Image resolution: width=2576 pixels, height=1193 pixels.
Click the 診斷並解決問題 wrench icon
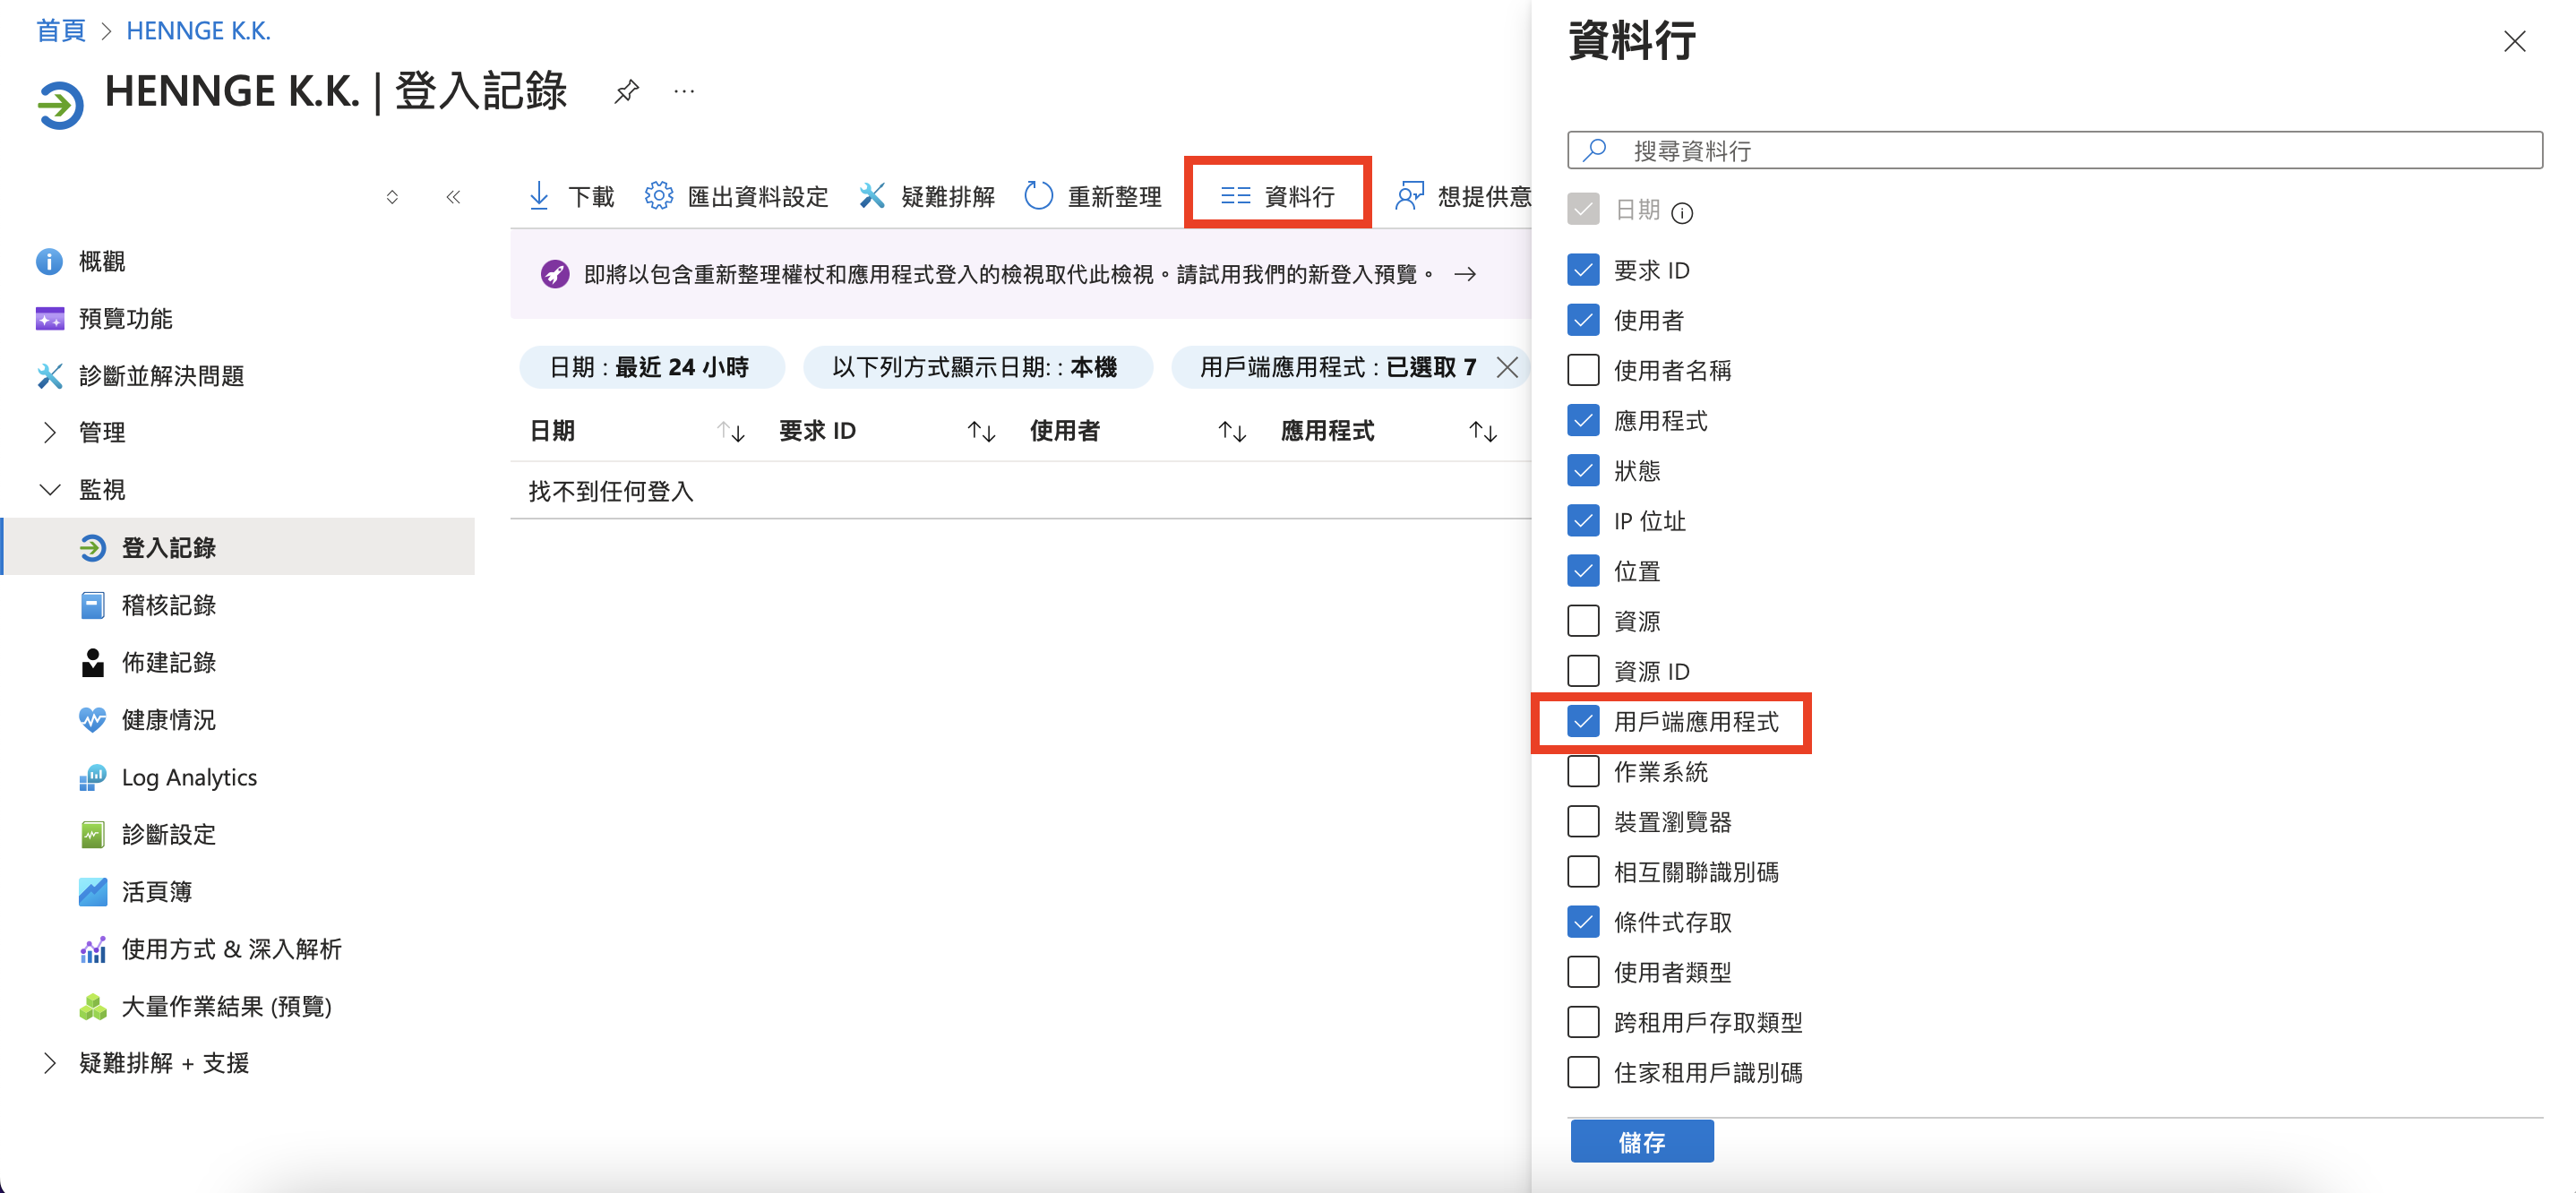[49, 375]
